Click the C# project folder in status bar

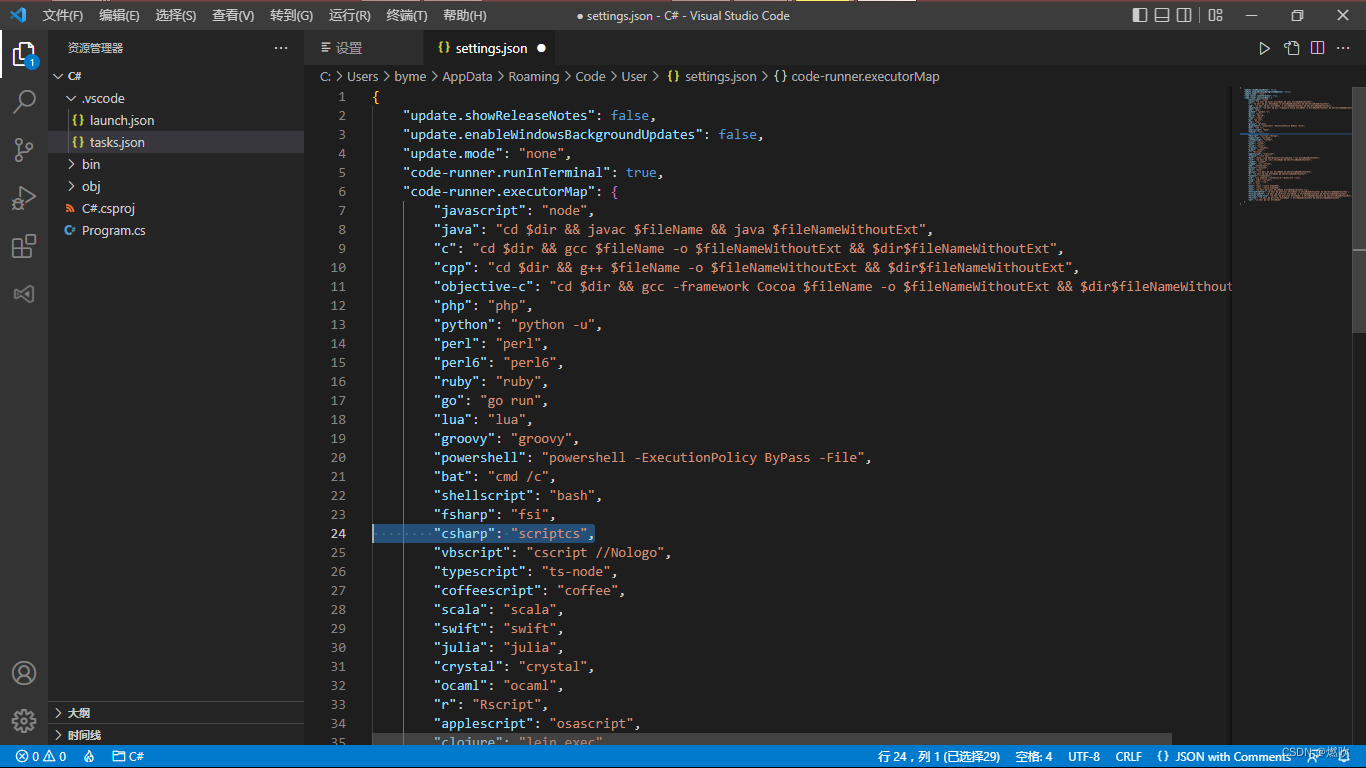point(128,757)
